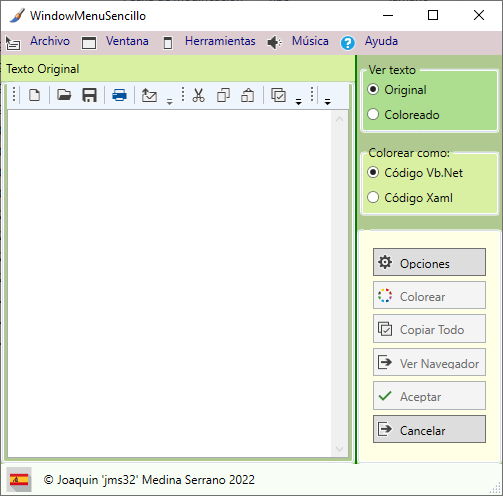Click the Cancelar button
The width and height of the screenshot is (503, 496).
tap(429, 429)
